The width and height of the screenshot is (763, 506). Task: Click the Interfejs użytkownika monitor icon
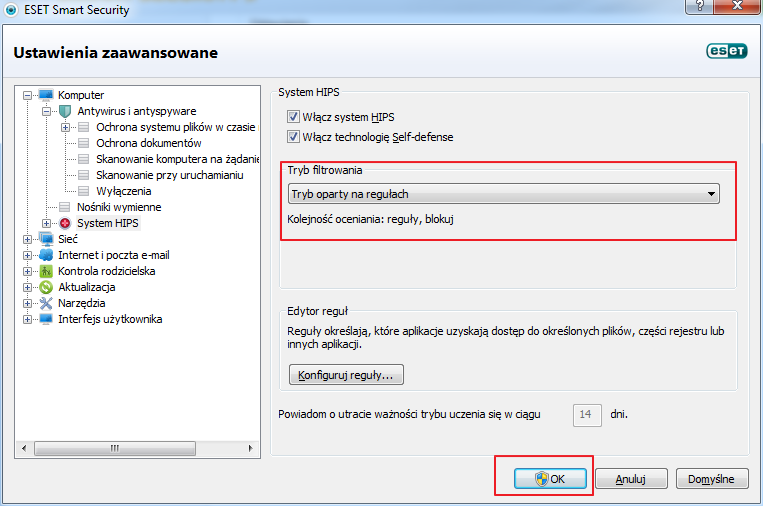(x=46, y=319)
